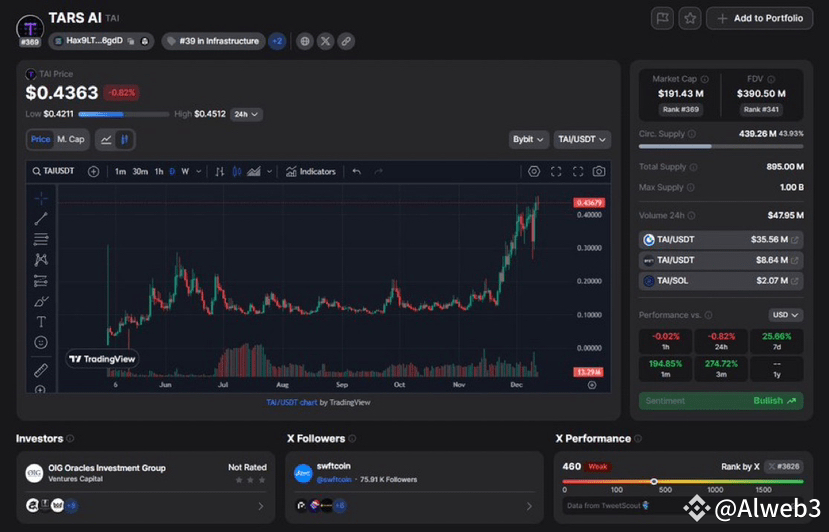Image resolution: width=829 pixels, height=532 pixels.
Task: Select the 1h chart interval
Action: 158,171
